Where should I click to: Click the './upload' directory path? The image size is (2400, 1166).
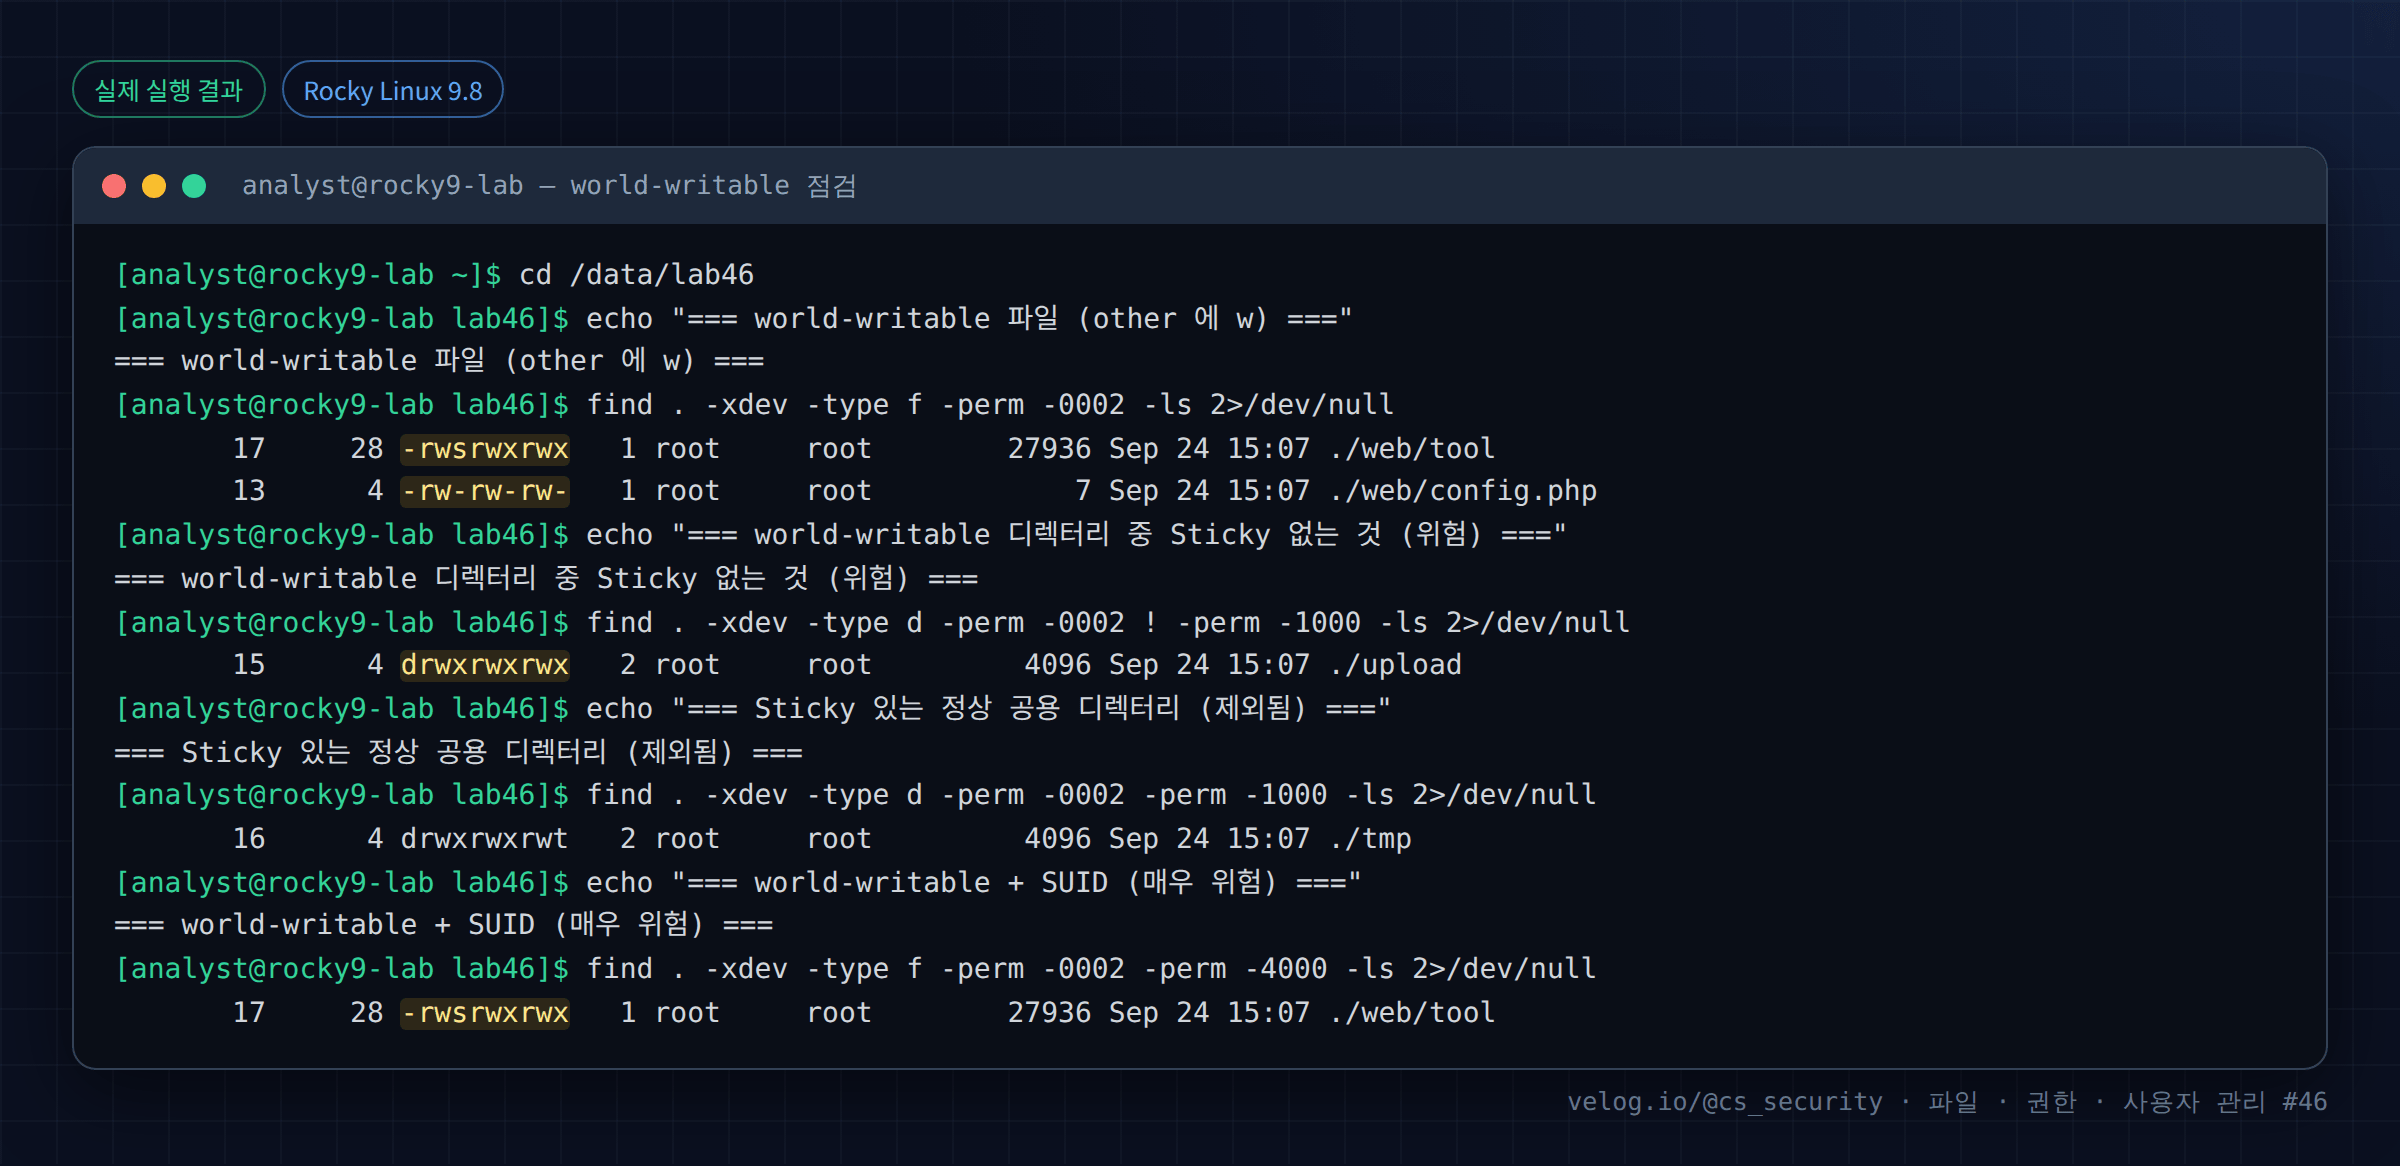(x=1395, y=665)
